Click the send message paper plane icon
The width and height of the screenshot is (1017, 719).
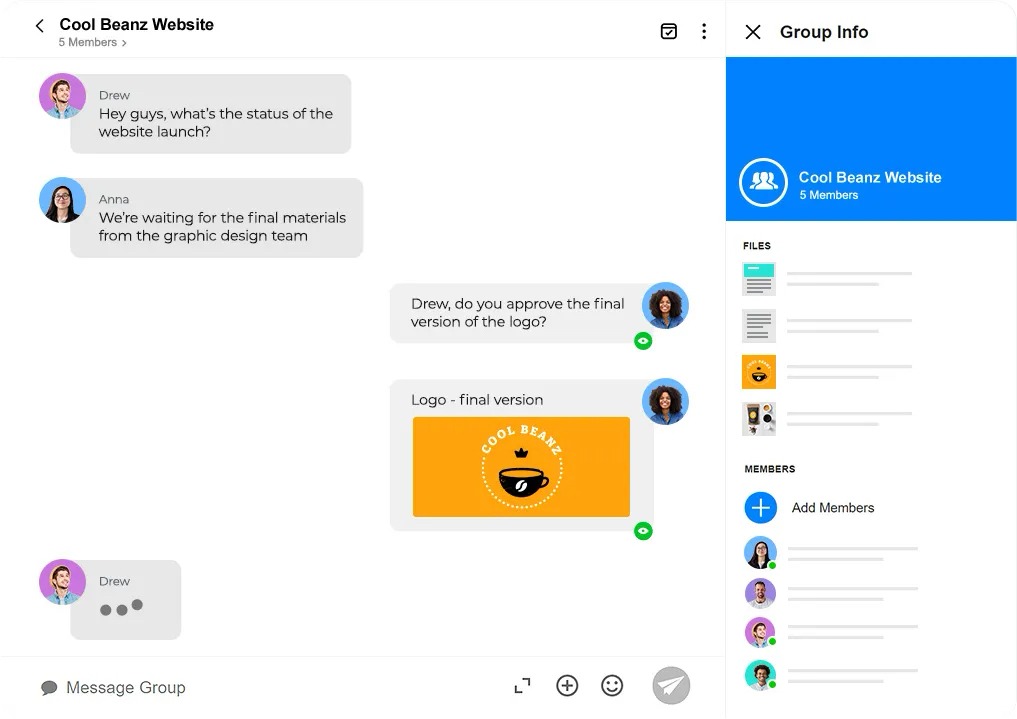(x=671, y=686)
